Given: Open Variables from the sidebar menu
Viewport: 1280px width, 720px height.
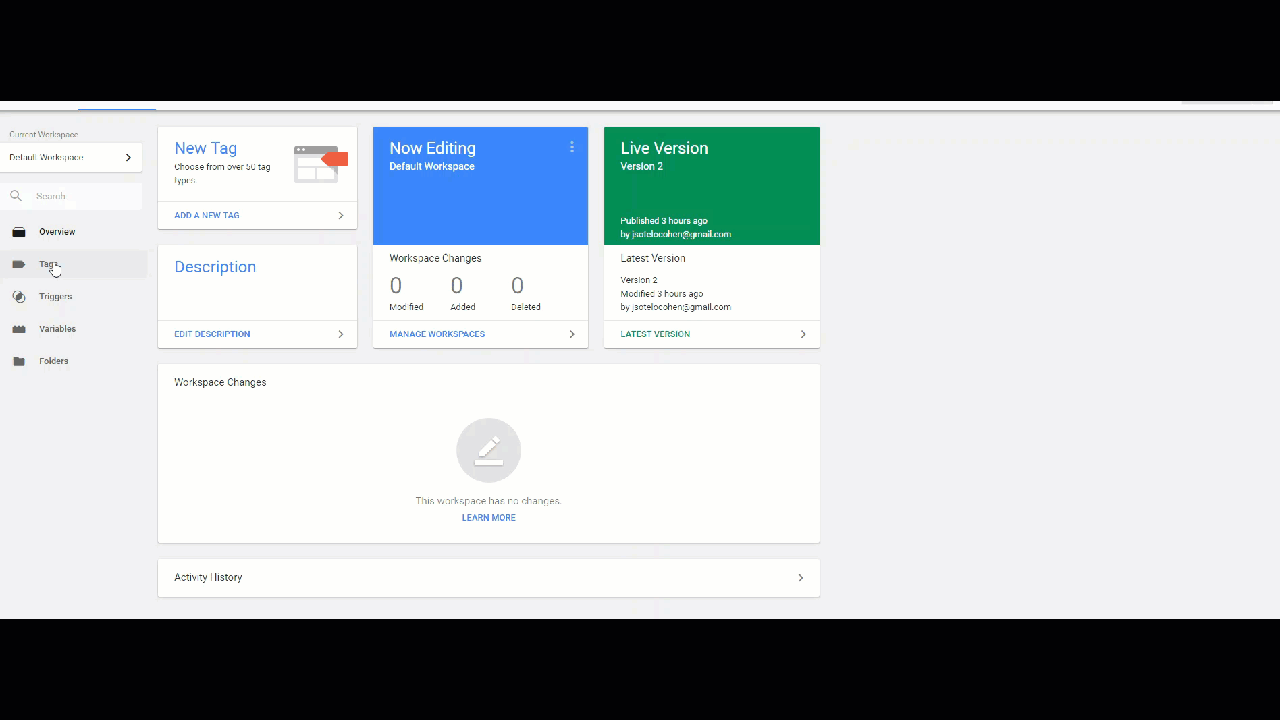Looking at the screenshot, I should click(57, 328).
